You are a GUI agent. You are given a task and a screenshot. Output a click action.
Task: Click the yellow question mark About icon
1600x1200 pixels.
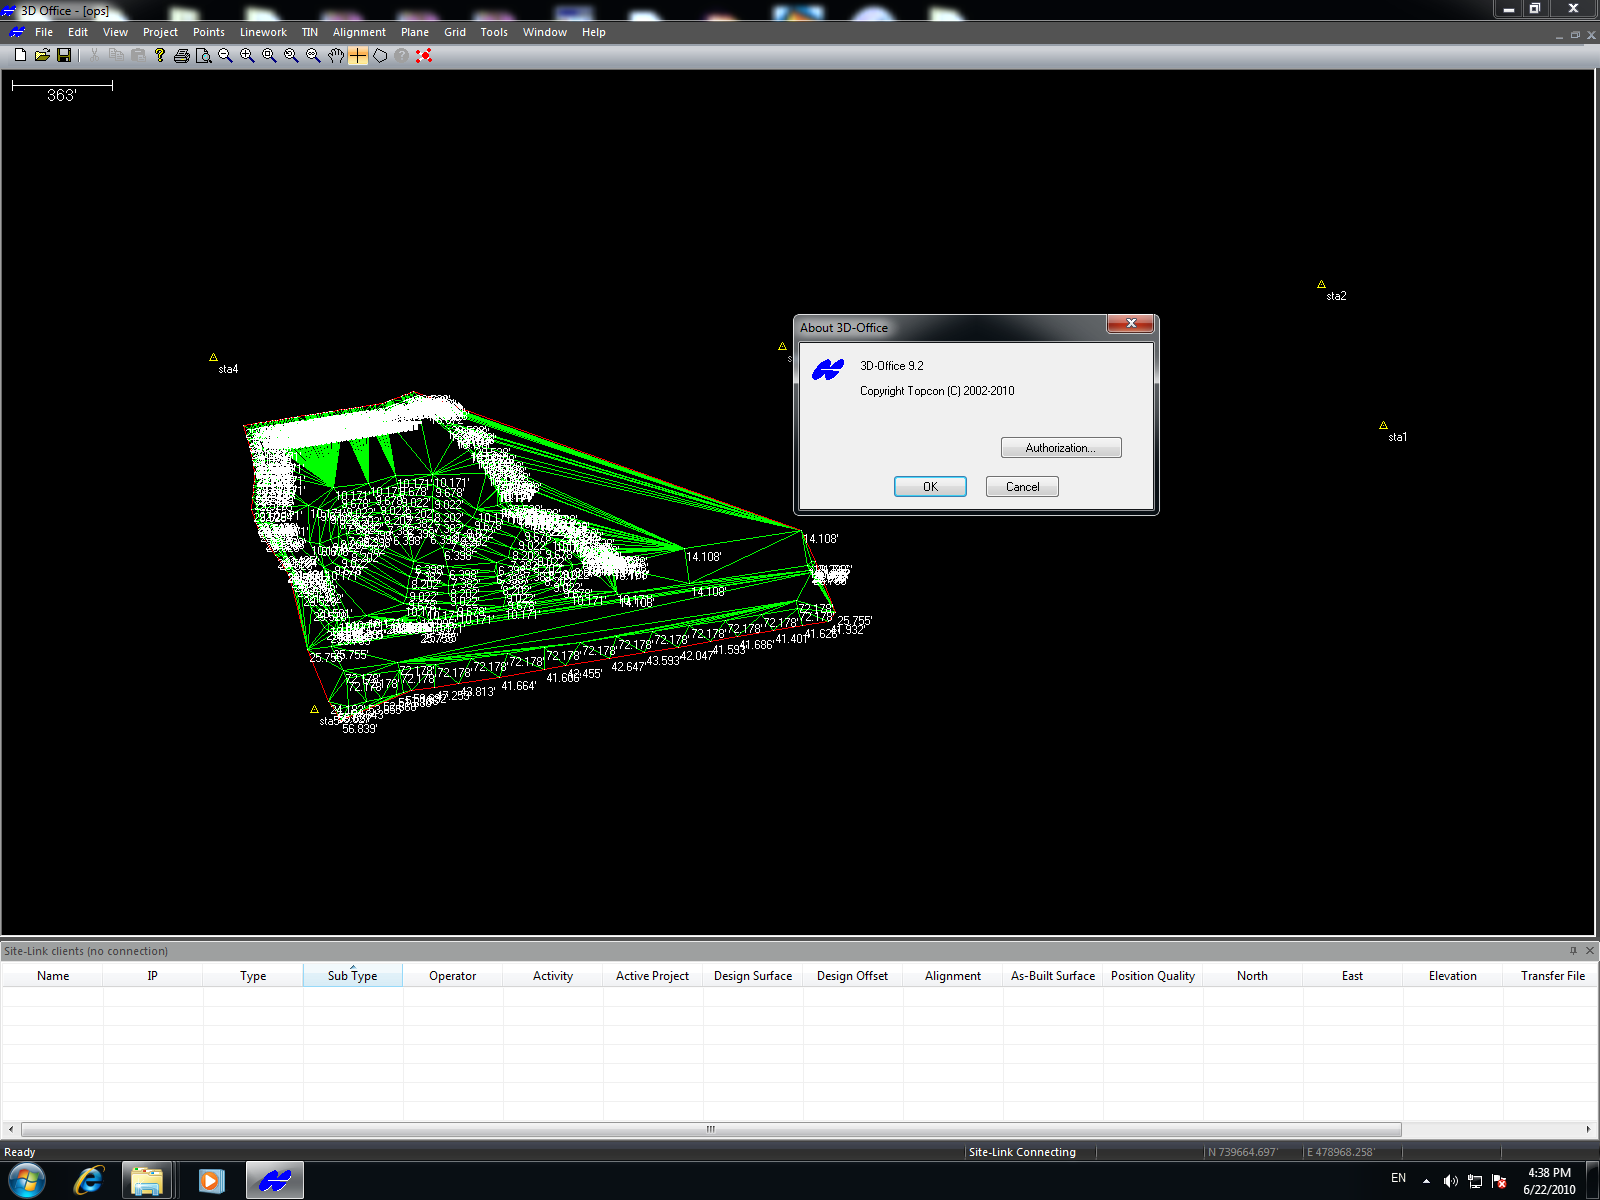160,55
